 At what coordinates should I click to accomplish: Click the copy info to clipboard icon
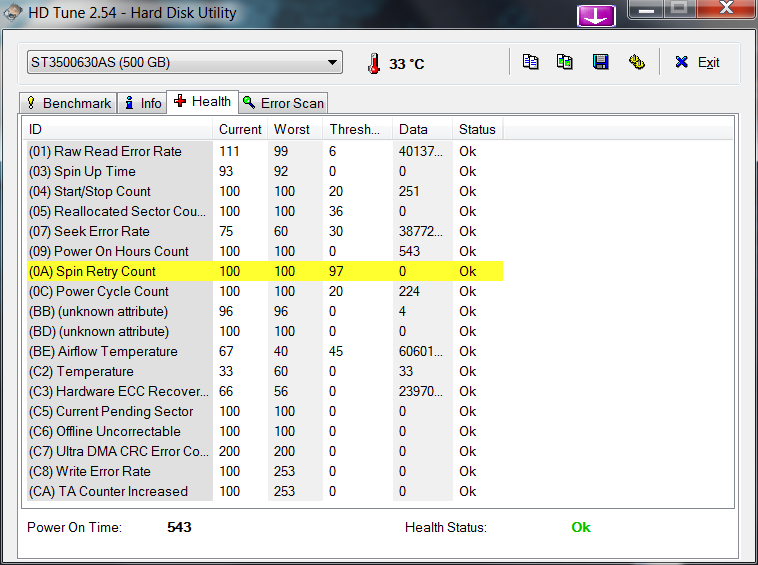click(x=530, y=62)
